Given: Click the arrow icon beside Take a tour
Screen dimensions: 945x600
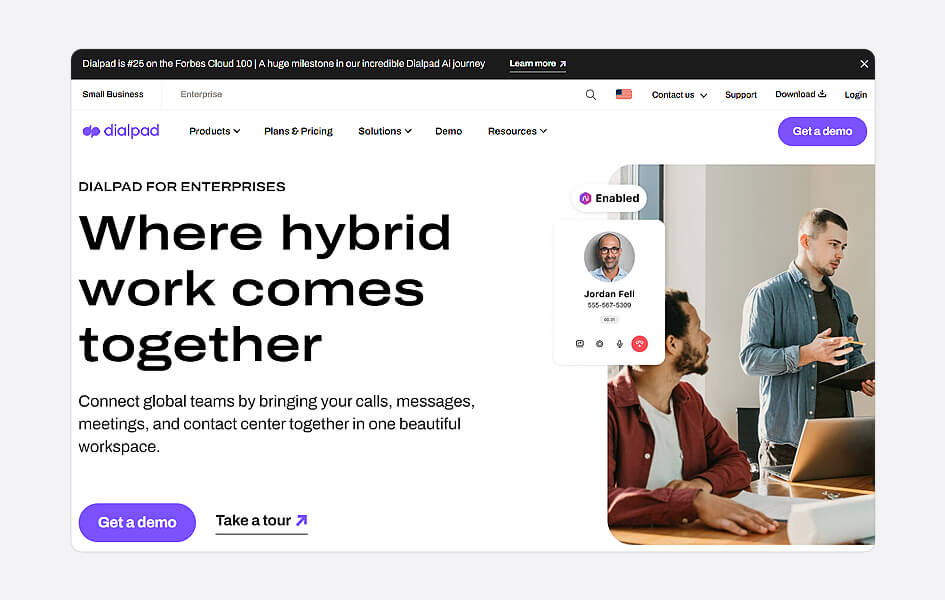Looking at the screenshot, I should click(302, 520).
